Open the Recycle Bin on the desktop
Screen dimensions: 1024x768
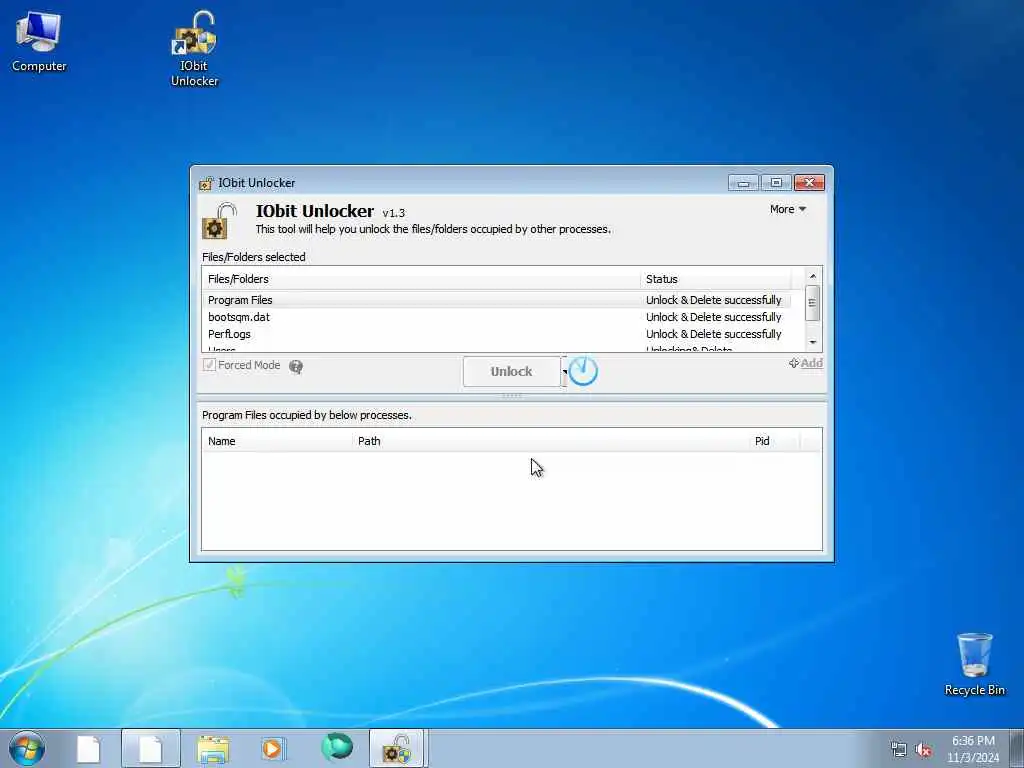click(x=974, y=664)
